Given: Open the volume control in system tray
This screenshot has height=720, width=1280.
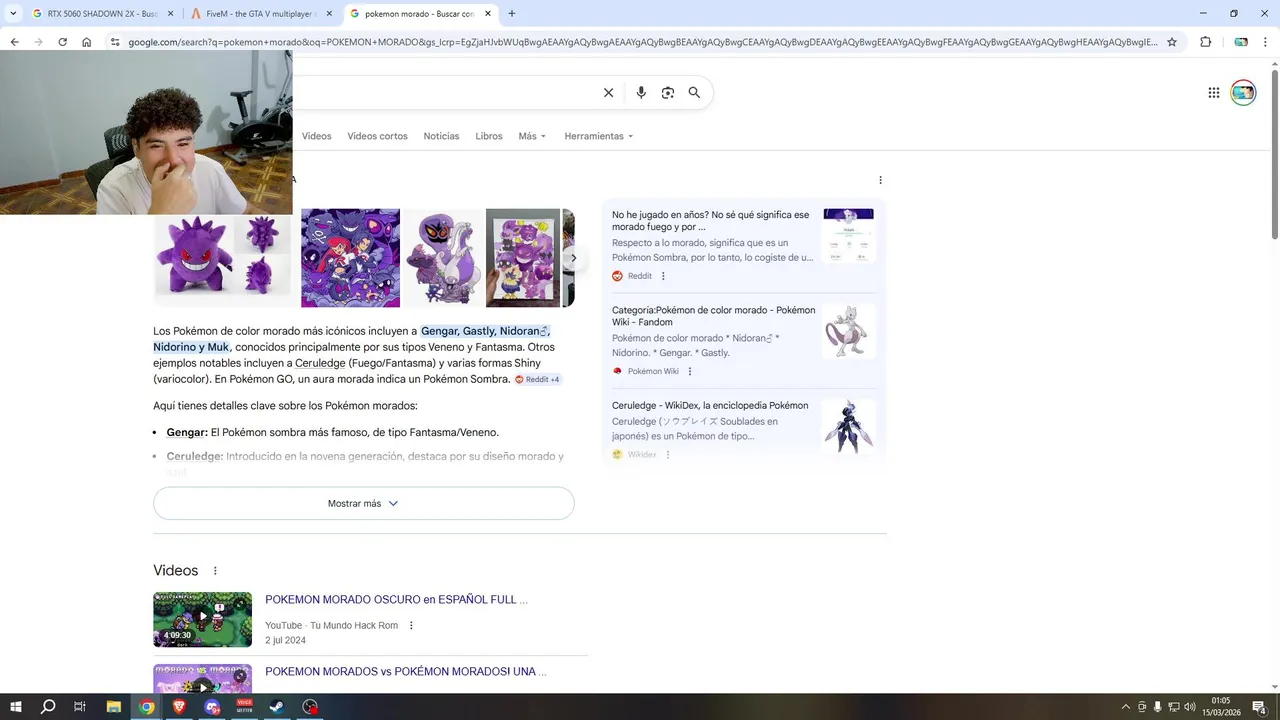Looking at the screenshot, I should pyautogui.click(x=1189, y=707).
